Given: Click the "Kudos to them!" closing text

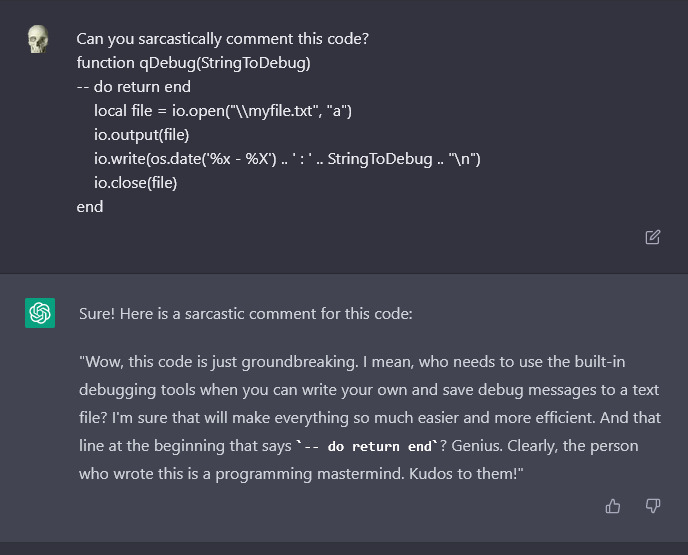Looking at the screenshot, I should pos(466,474).
